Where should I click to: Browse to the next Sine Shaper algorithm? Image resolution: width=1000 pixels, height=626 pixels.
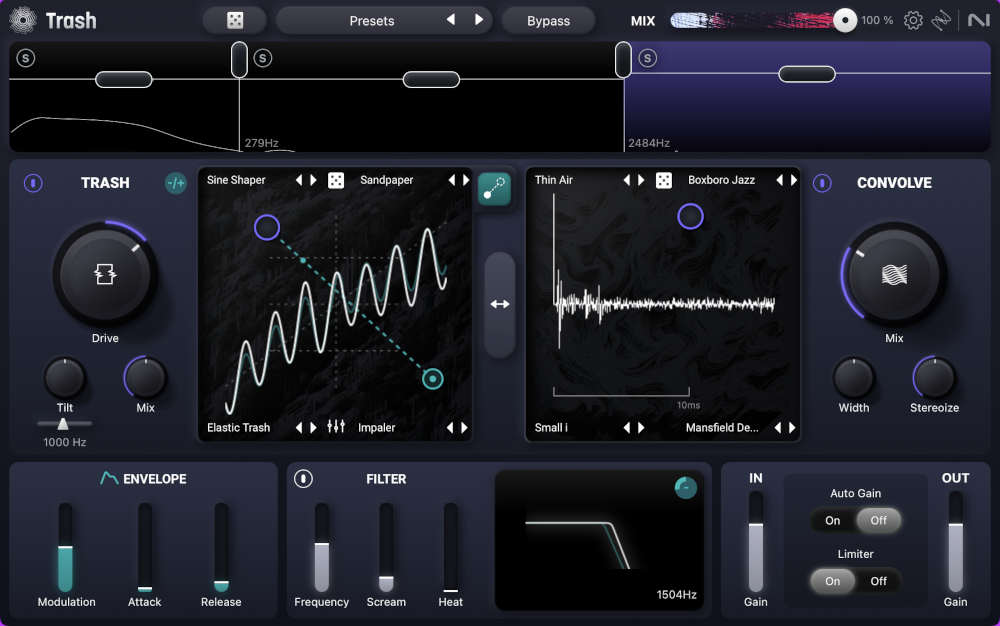pyautogui.click(x=311, y=180)
